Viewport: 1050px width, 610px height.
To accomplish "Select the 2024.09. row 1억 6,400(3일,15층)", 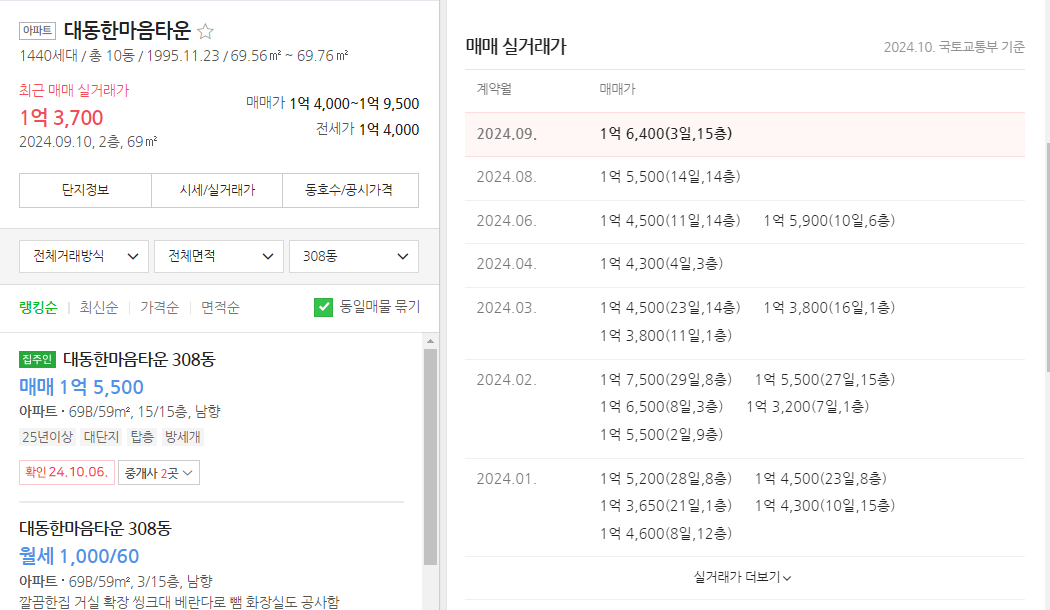I will pos(745,134).
